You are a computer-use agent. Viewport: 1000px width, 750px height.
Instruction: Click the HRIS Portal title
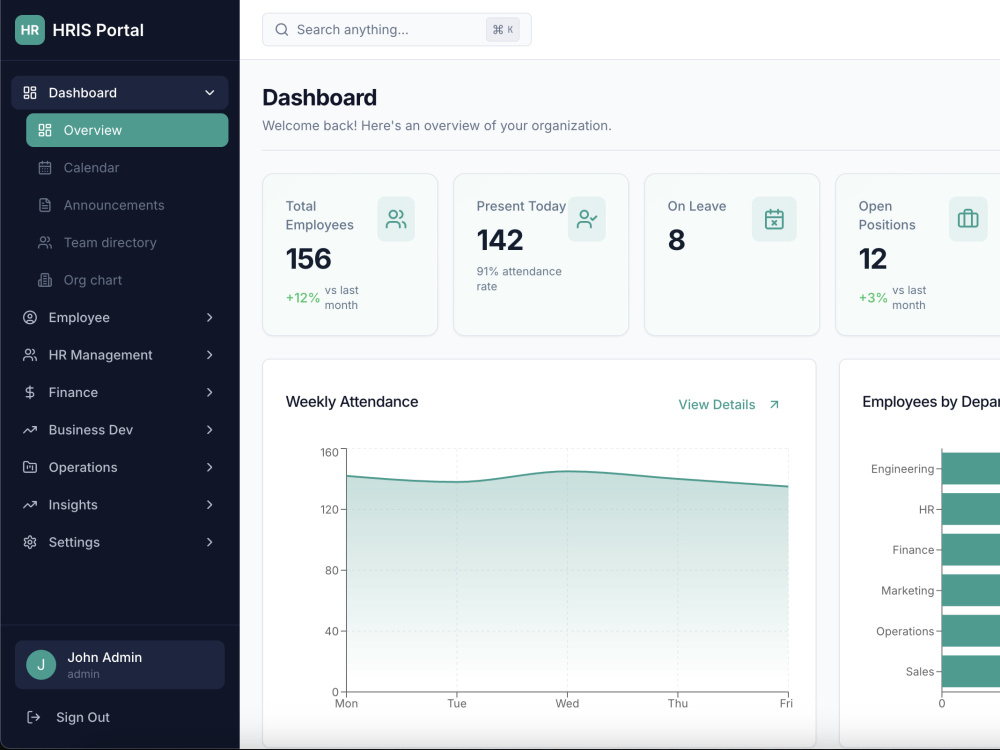[98, 30]
